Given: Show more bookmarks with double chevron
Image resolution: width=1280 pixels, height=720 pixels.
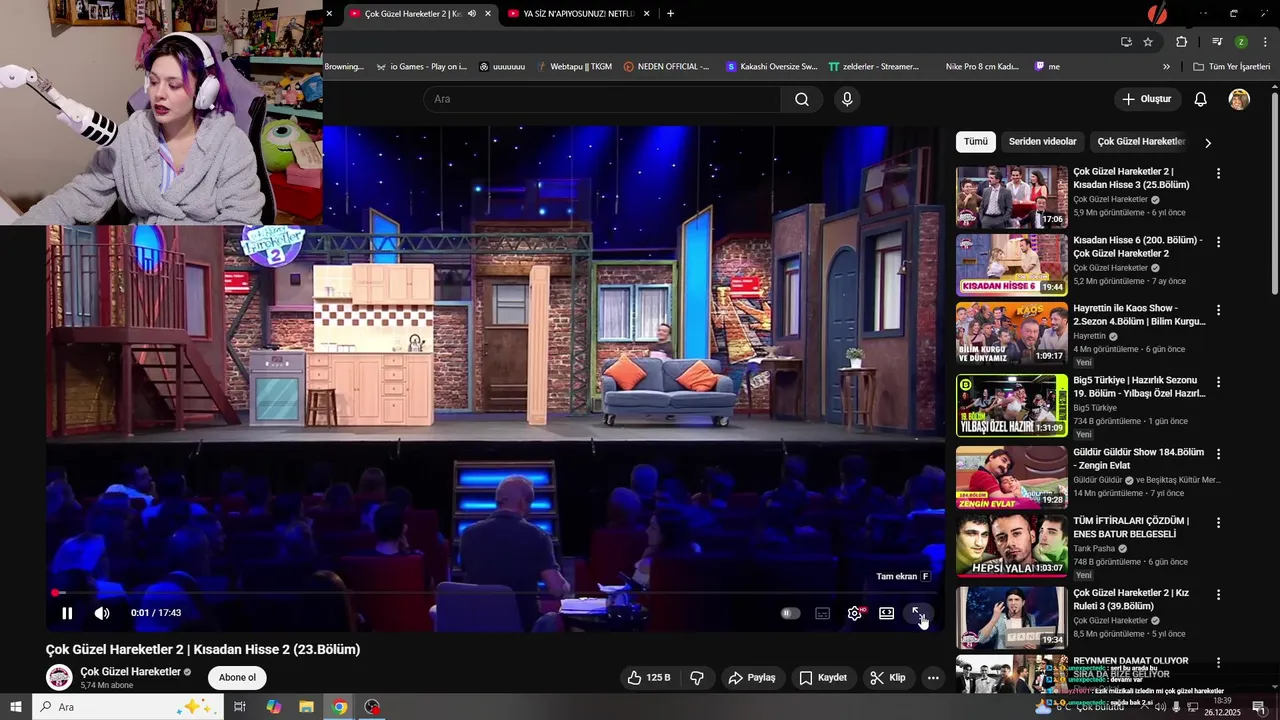Looking at the screenshot, I should pyautogui.click(x=1166, y=67).
